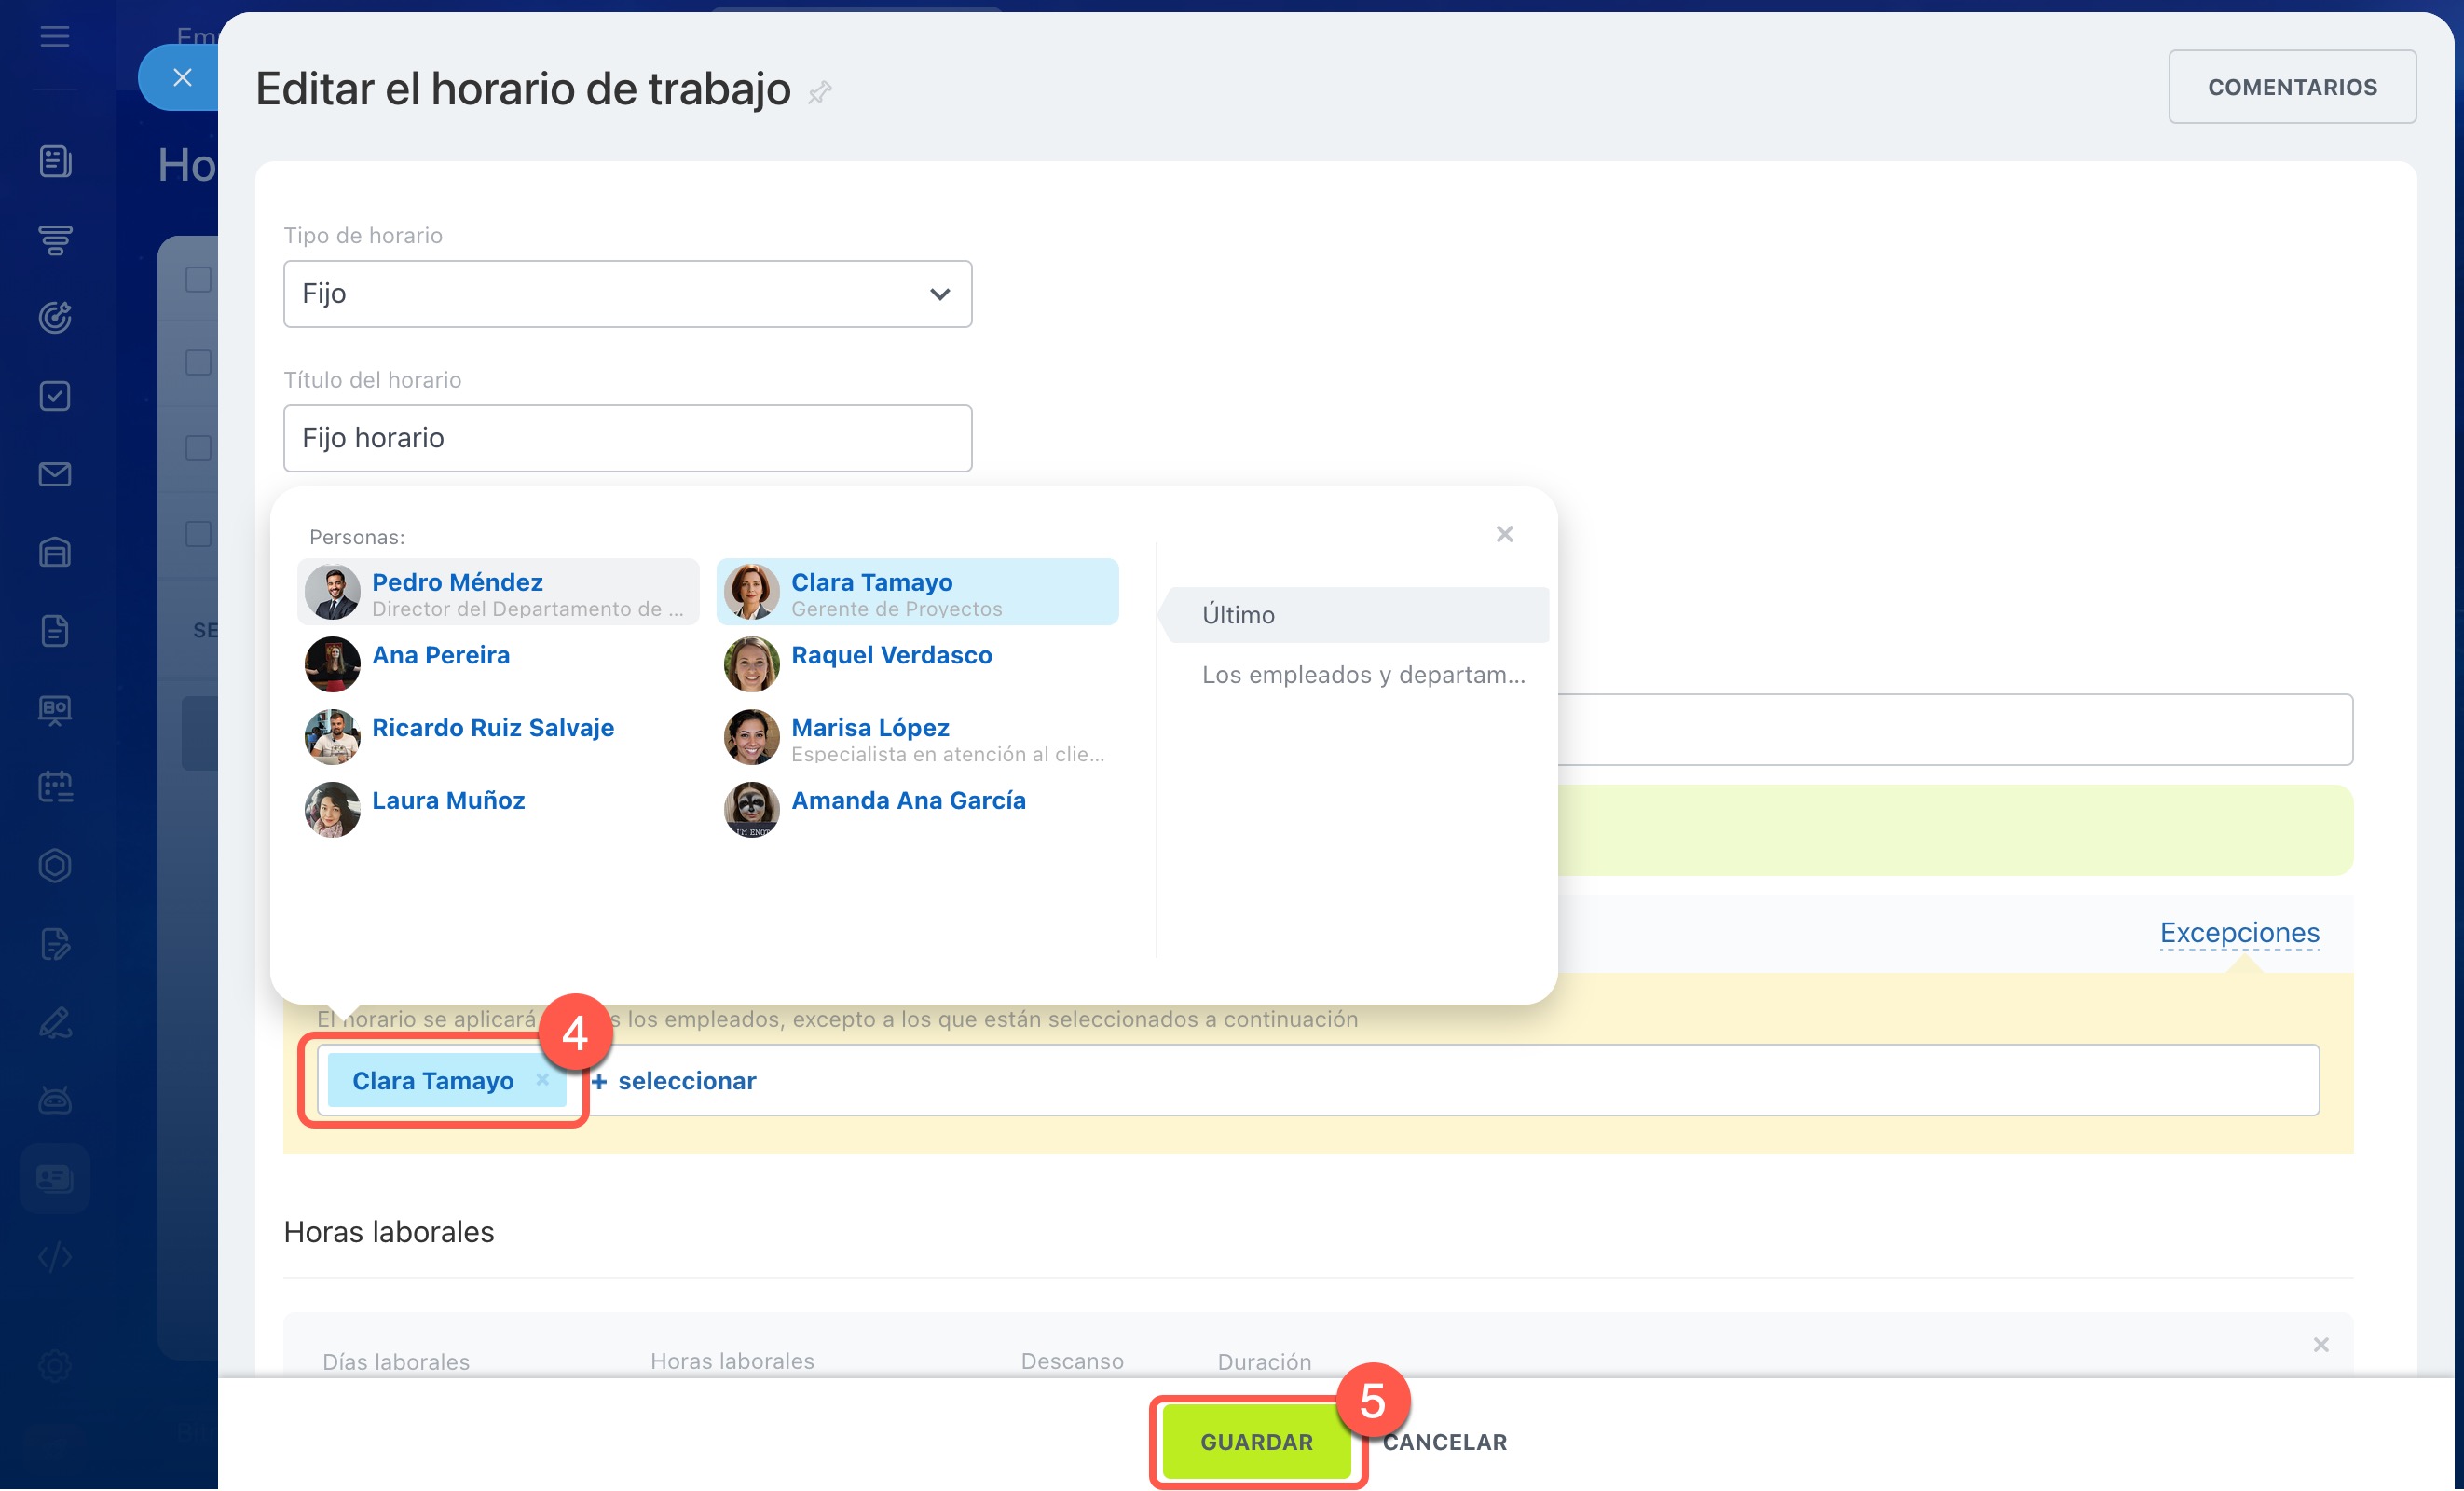This screenshot has width=2464, height=1491.
Task: Close the Personas selection popup
Action: [1504, 534]
